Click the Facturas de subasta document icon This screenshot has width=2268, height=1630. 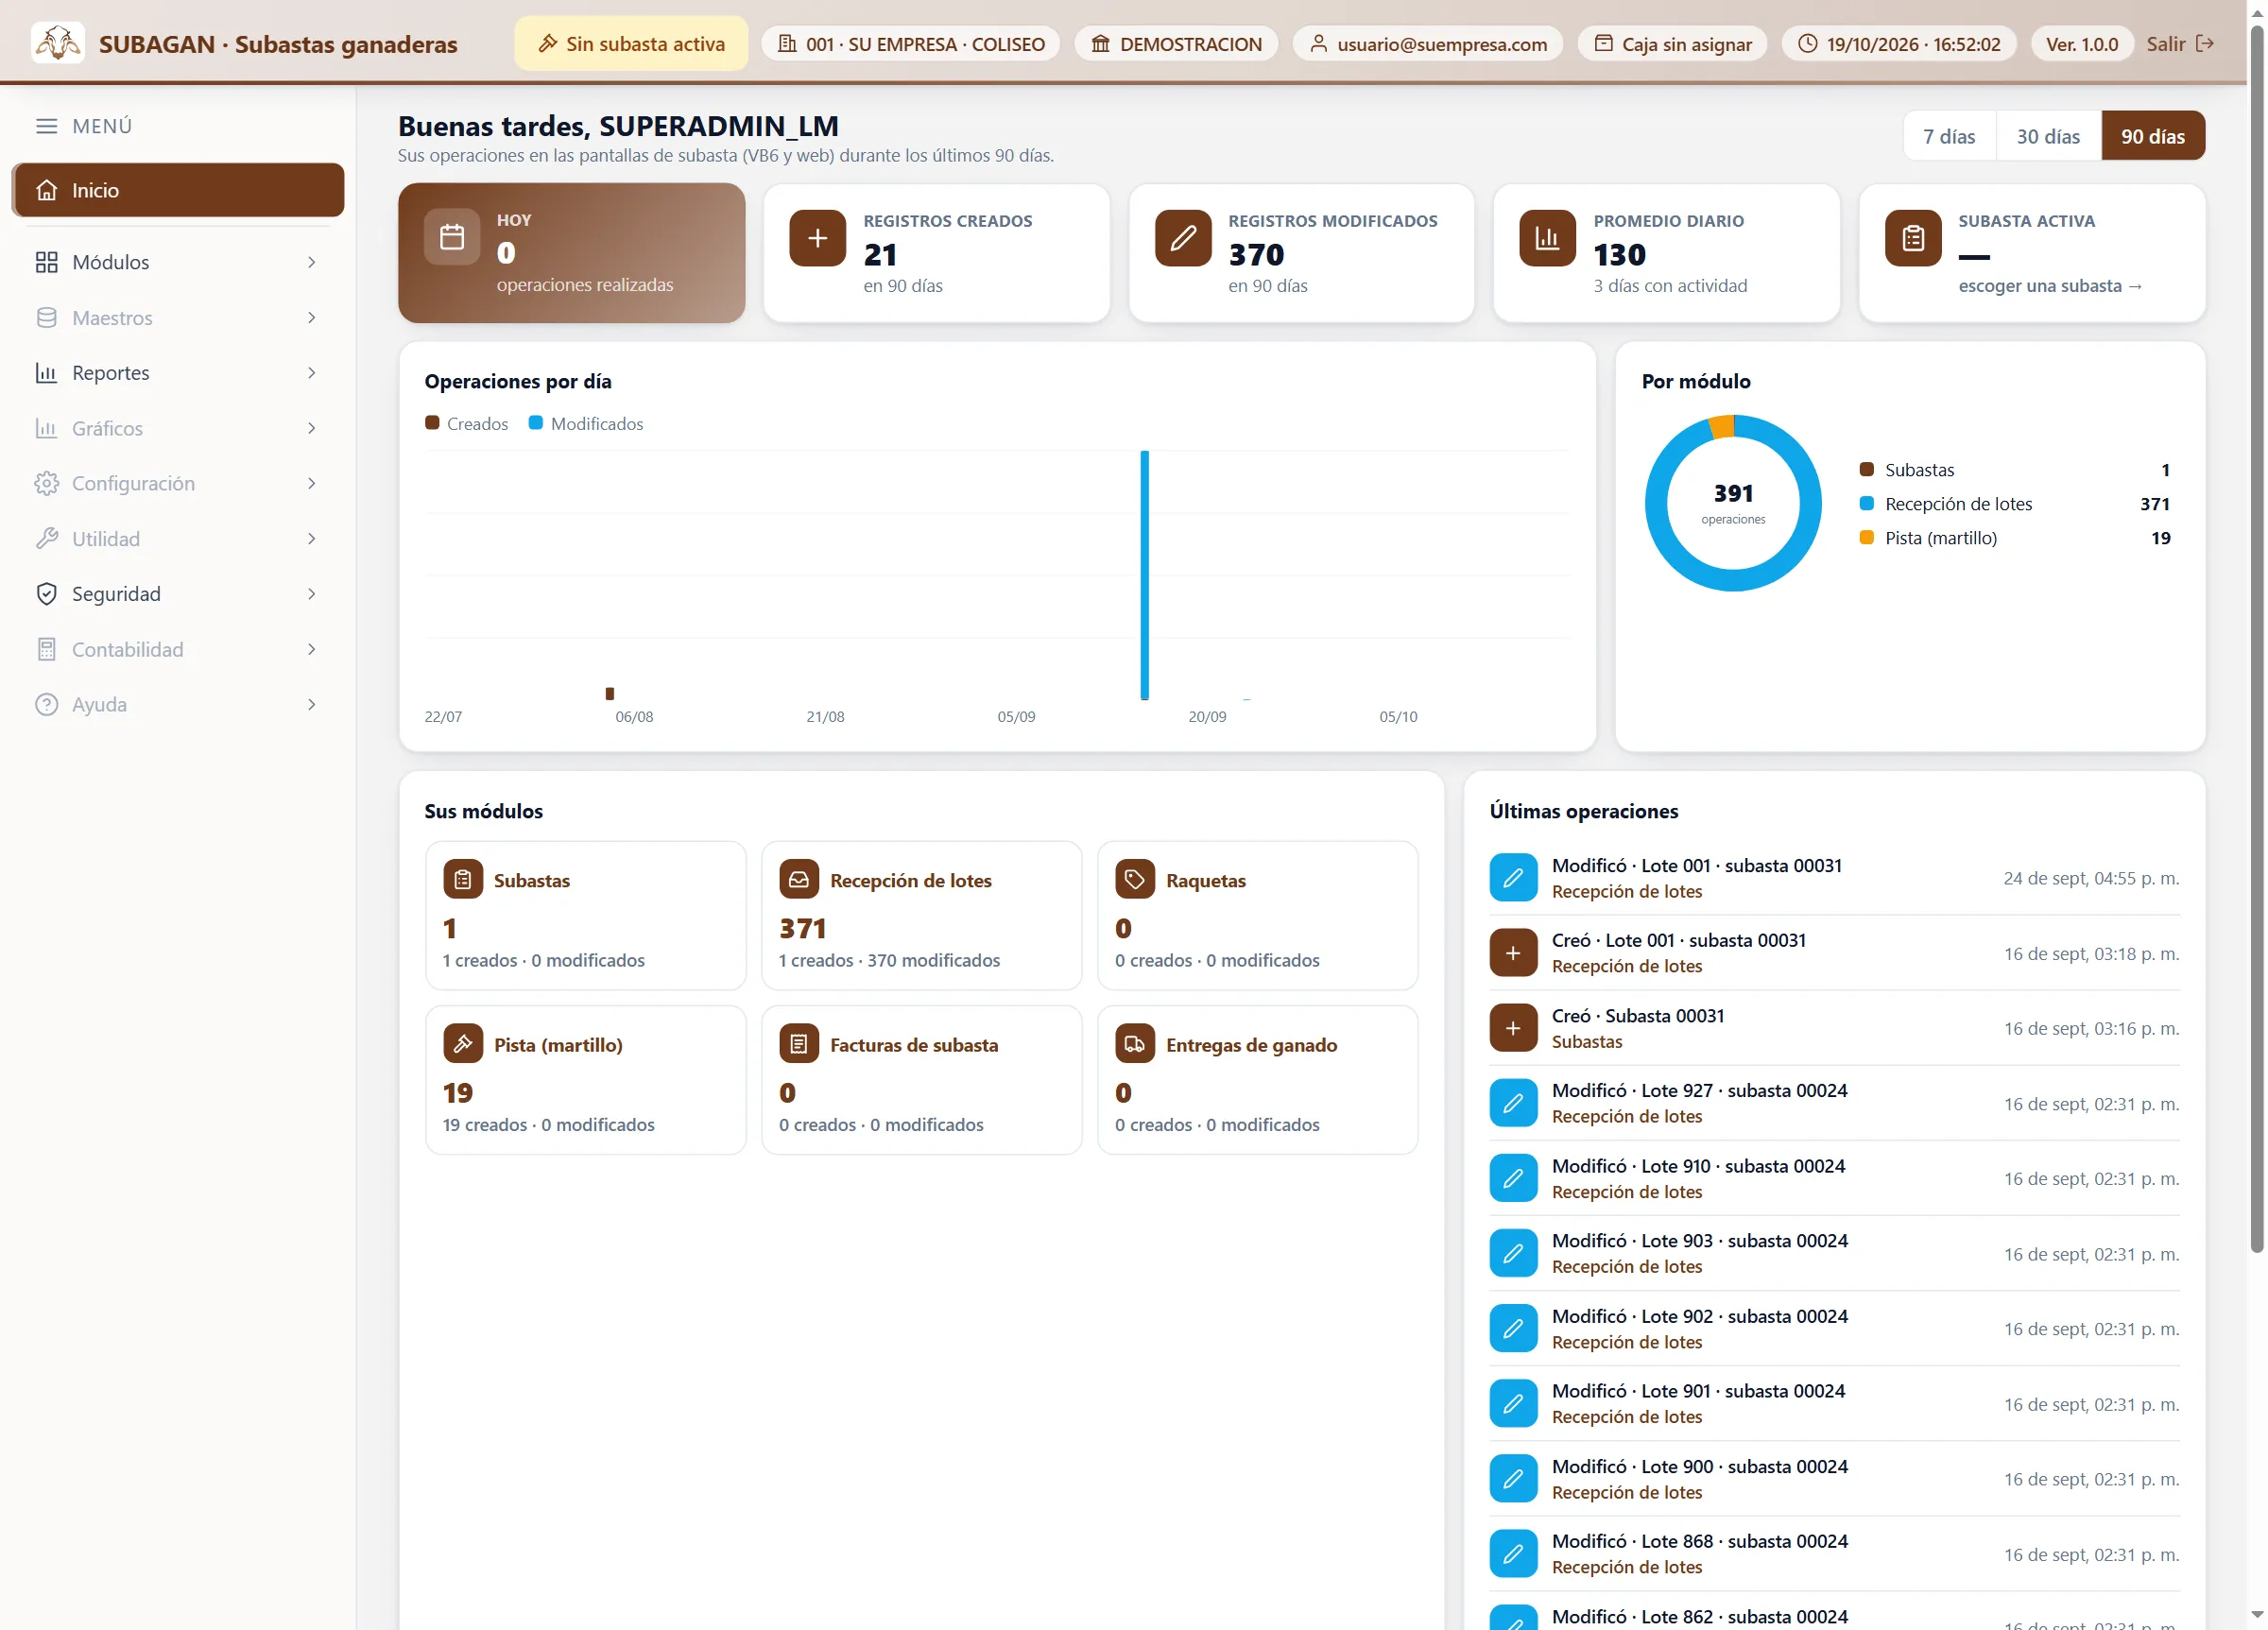coord(799,1044)
